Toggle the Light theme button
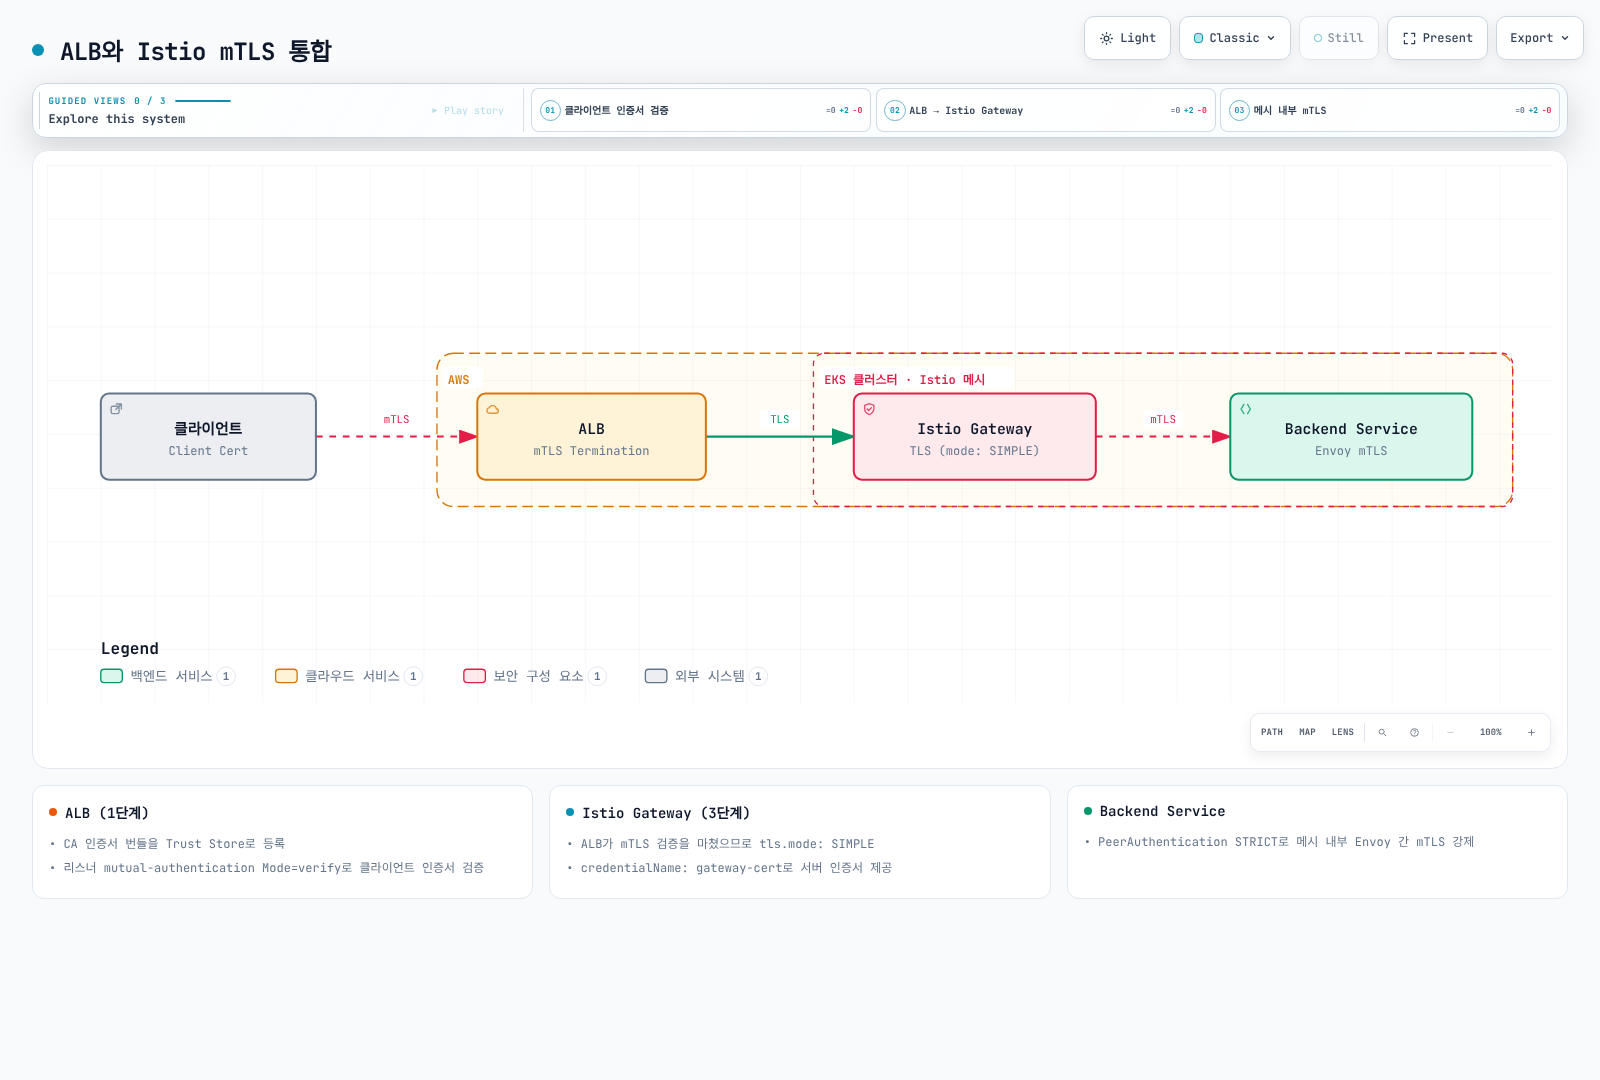 [x=1127, y=38]
